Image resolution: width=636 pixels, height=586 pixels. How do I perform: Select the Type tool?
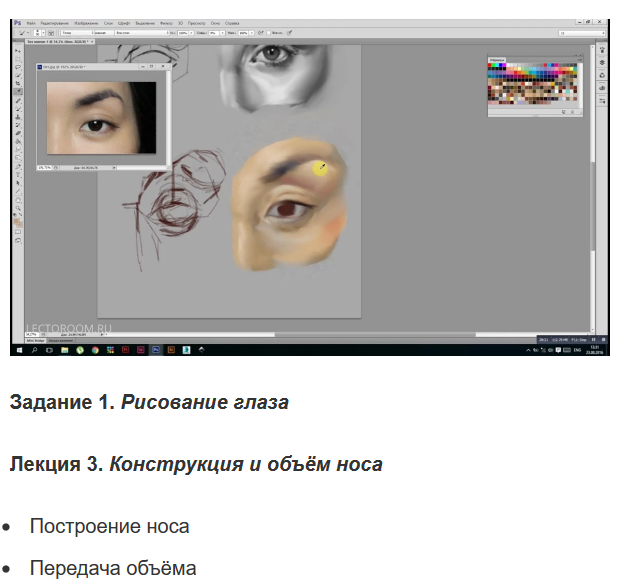click(18, 175)
